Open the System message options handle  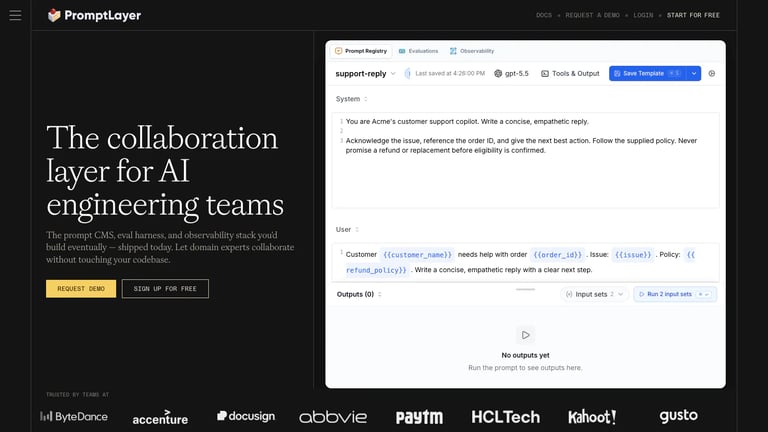pos(365,99)
